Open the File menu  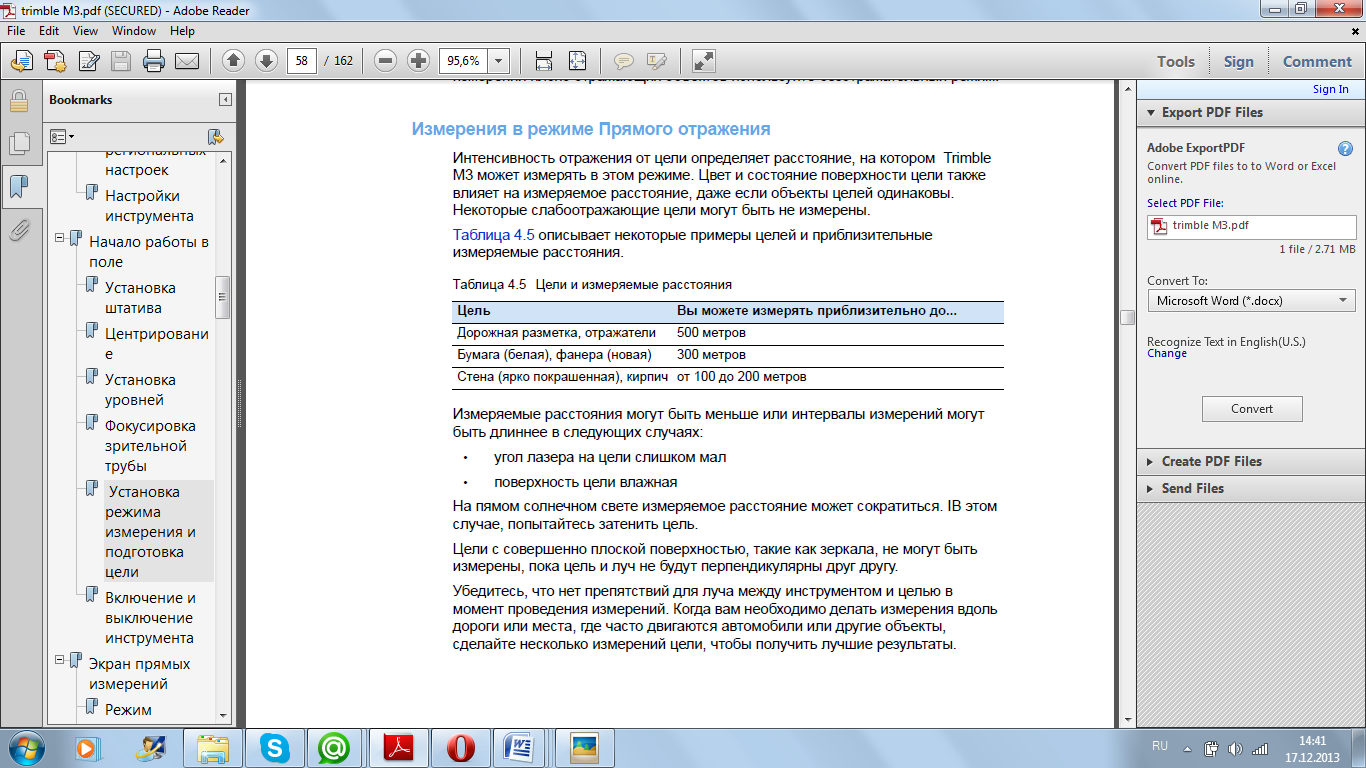pos(16,31)
